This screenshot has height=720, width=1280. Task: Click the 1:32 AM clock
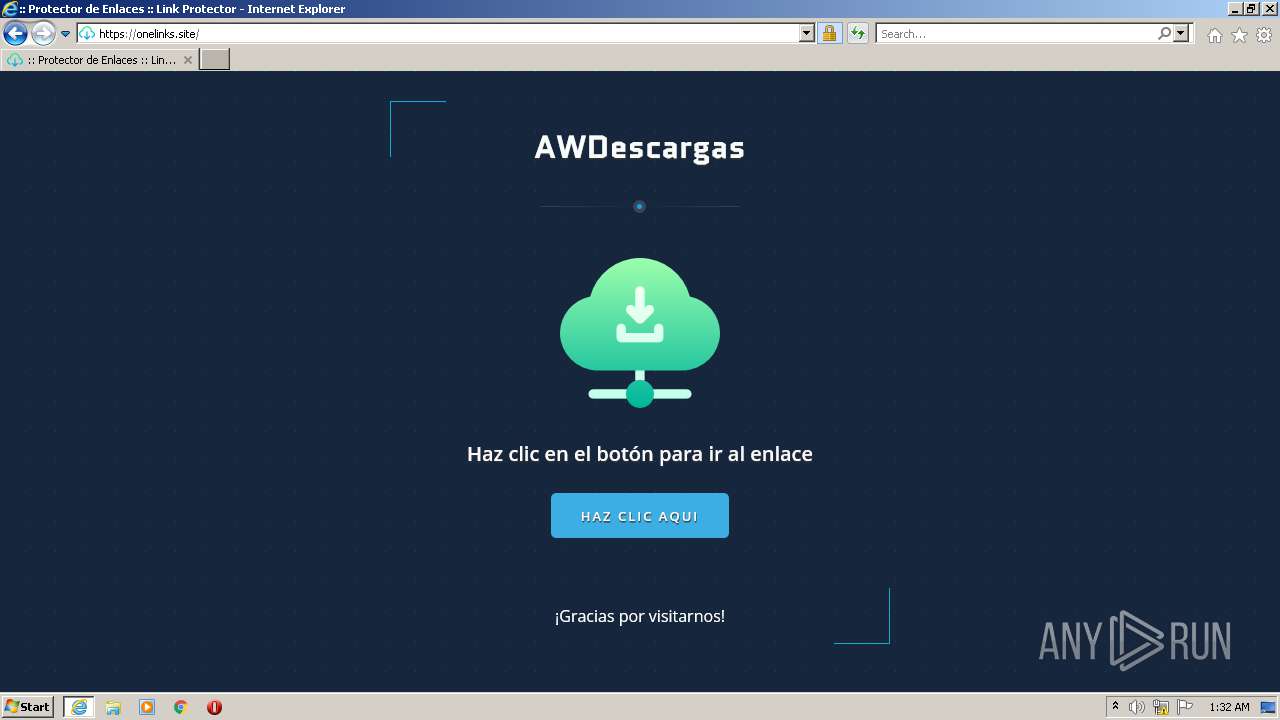(1229, 707)
